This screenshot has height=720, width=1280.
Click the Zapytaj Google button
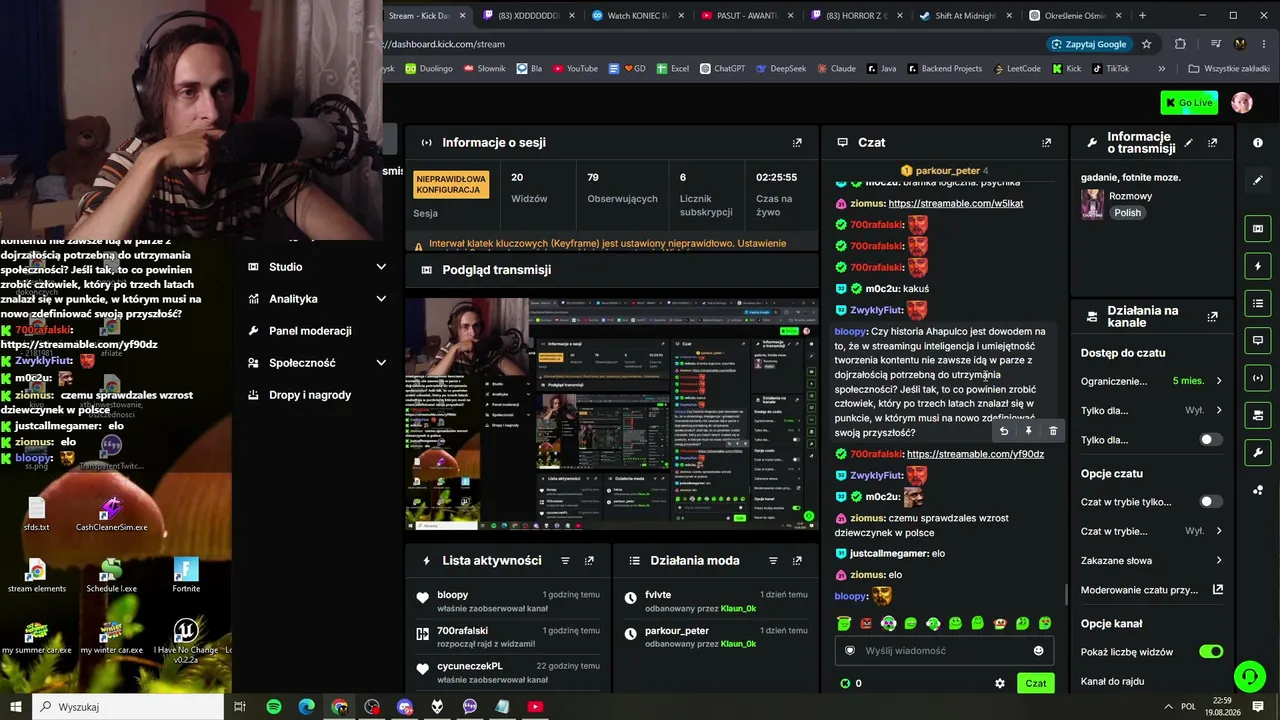coord(1089,44)
